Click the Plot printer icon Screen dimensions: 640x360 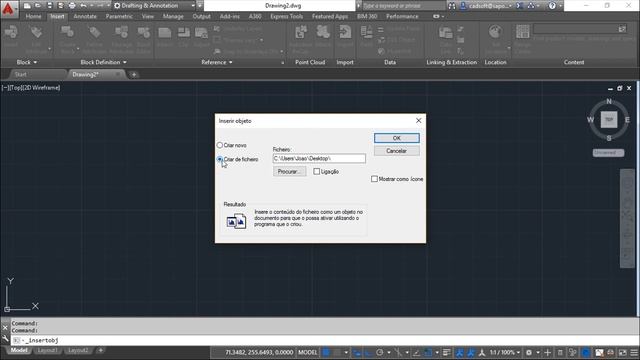[x=72, y=6]
